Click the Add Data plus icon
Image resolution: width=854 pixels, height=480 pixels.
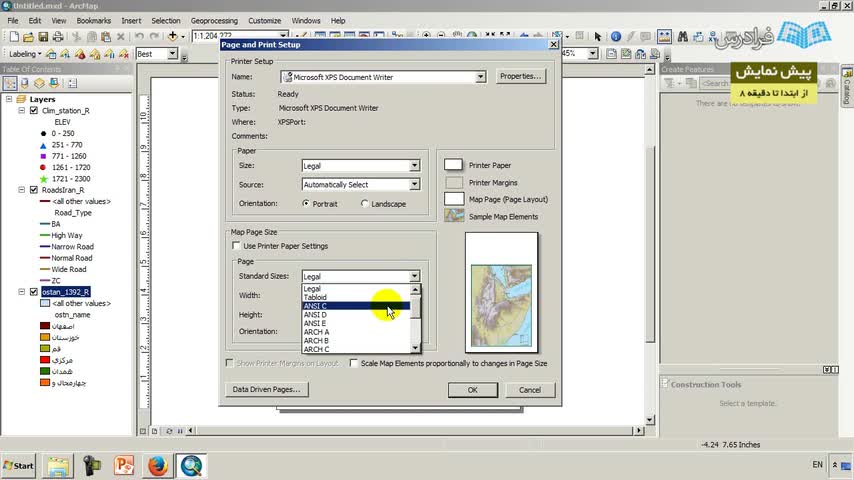coord(173,37)
